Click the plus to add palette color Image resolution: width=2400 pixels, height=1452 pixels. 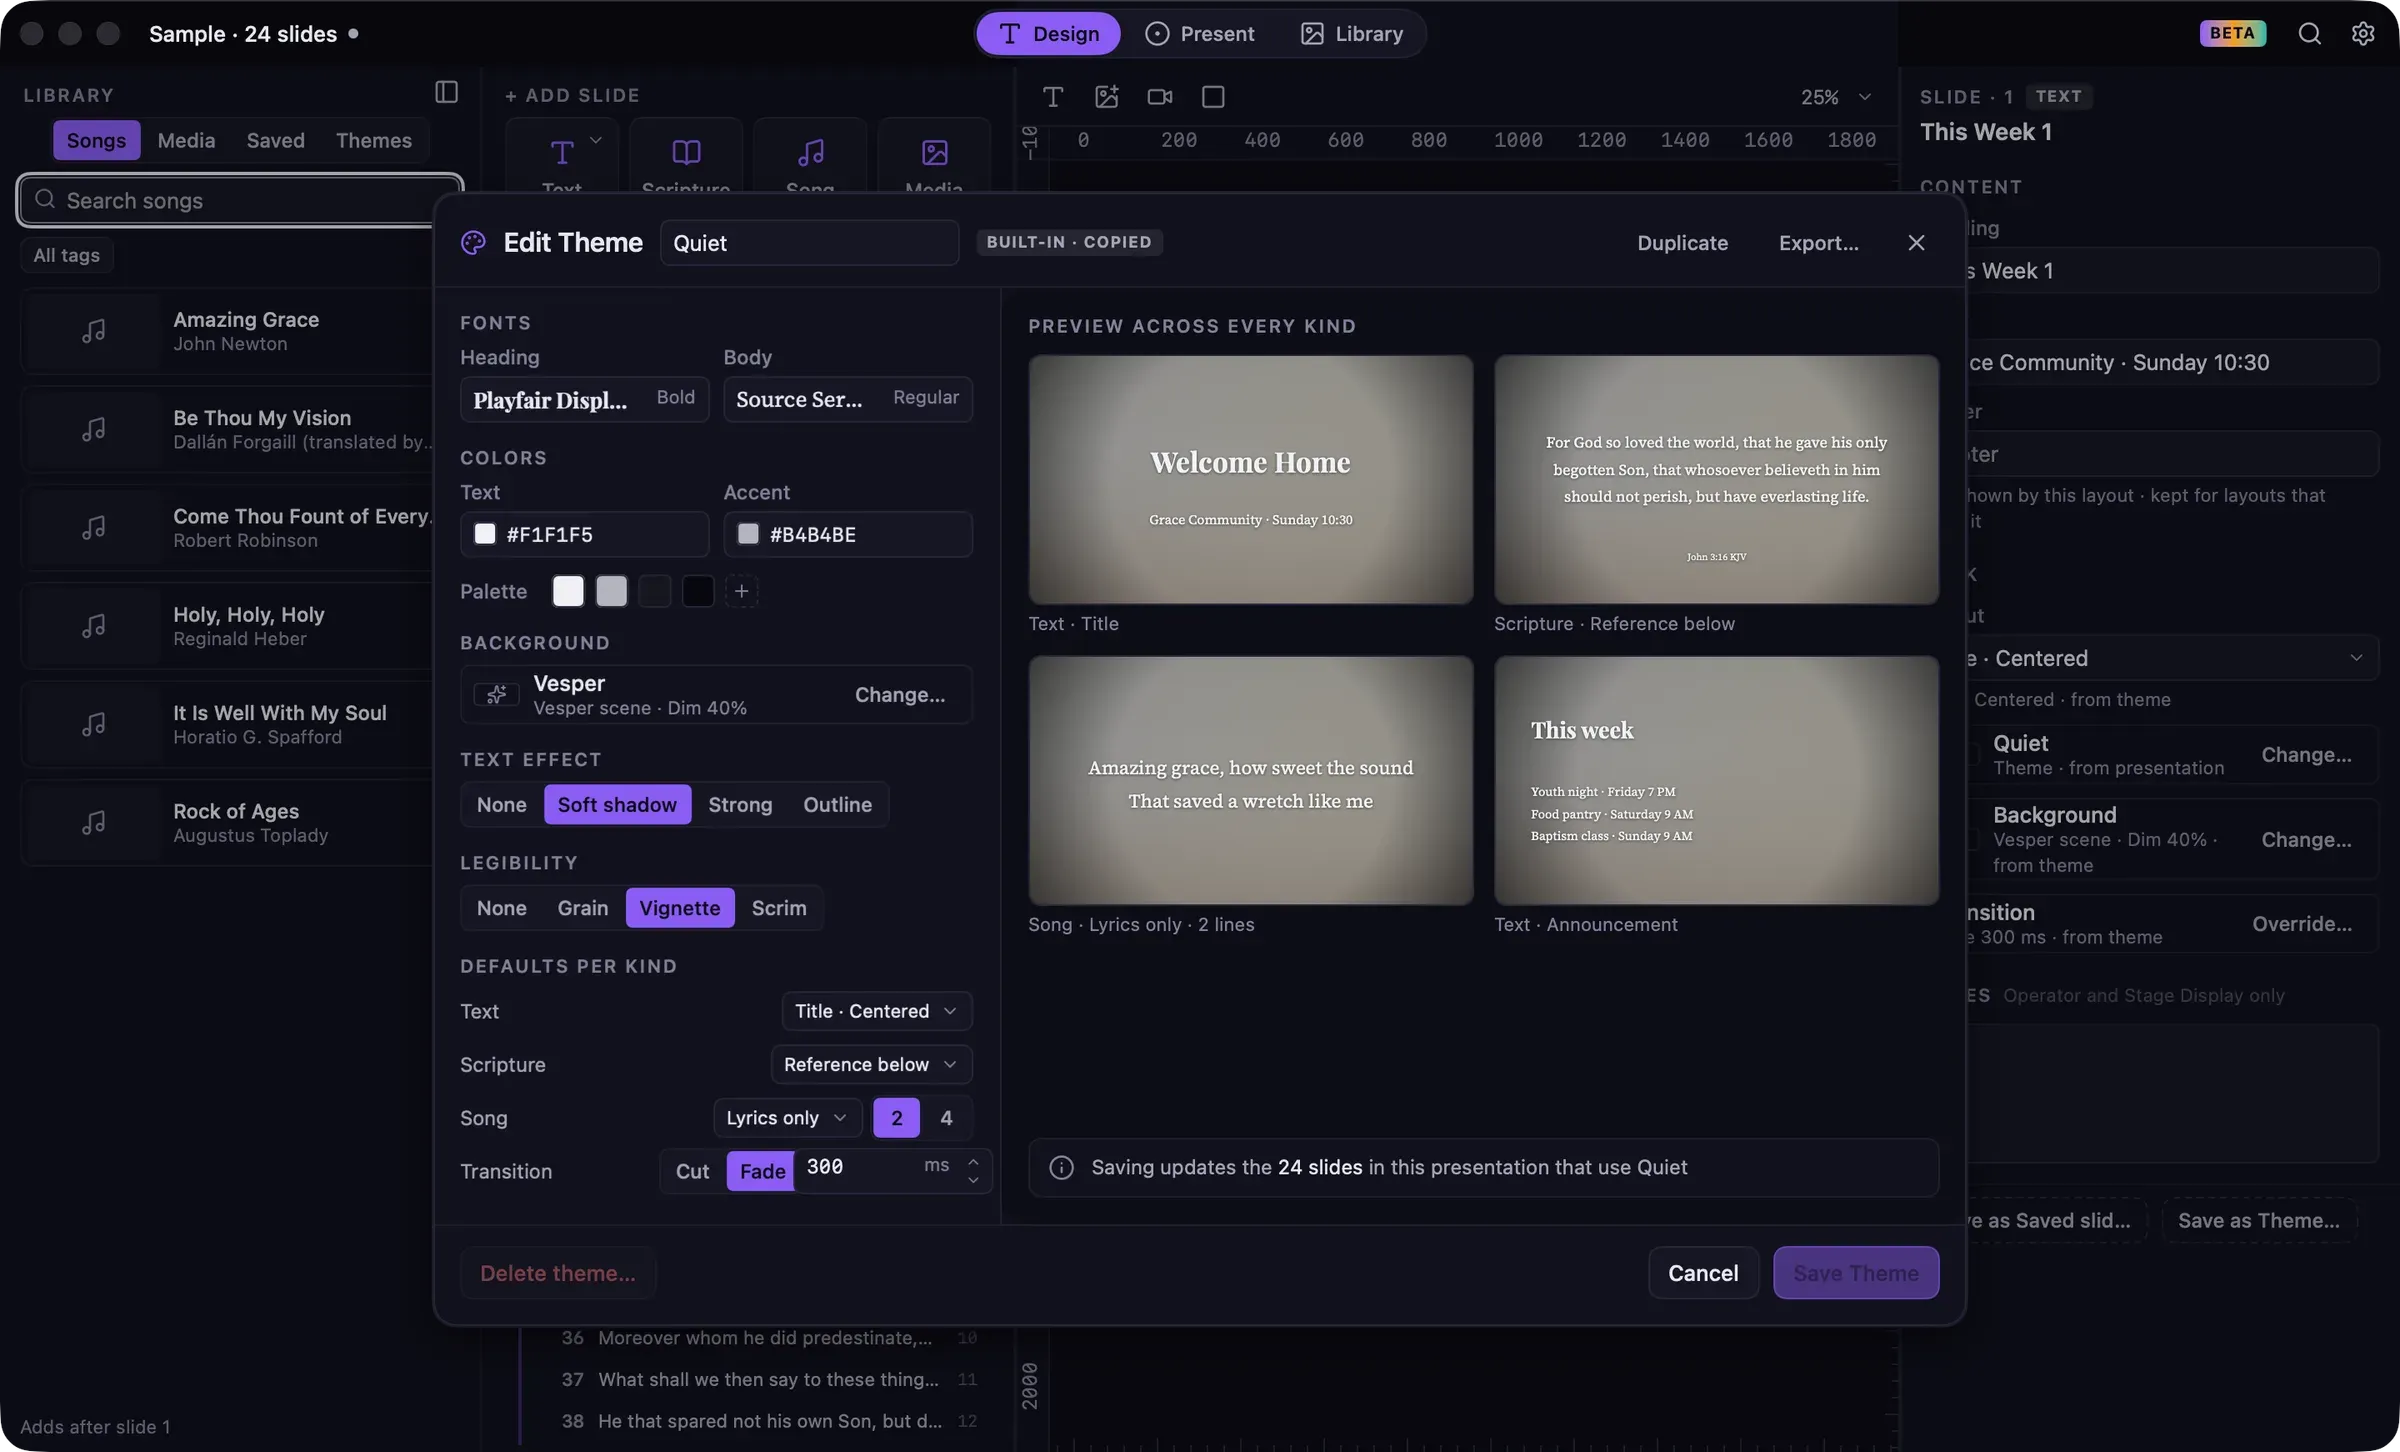click(x=741, y=591)
